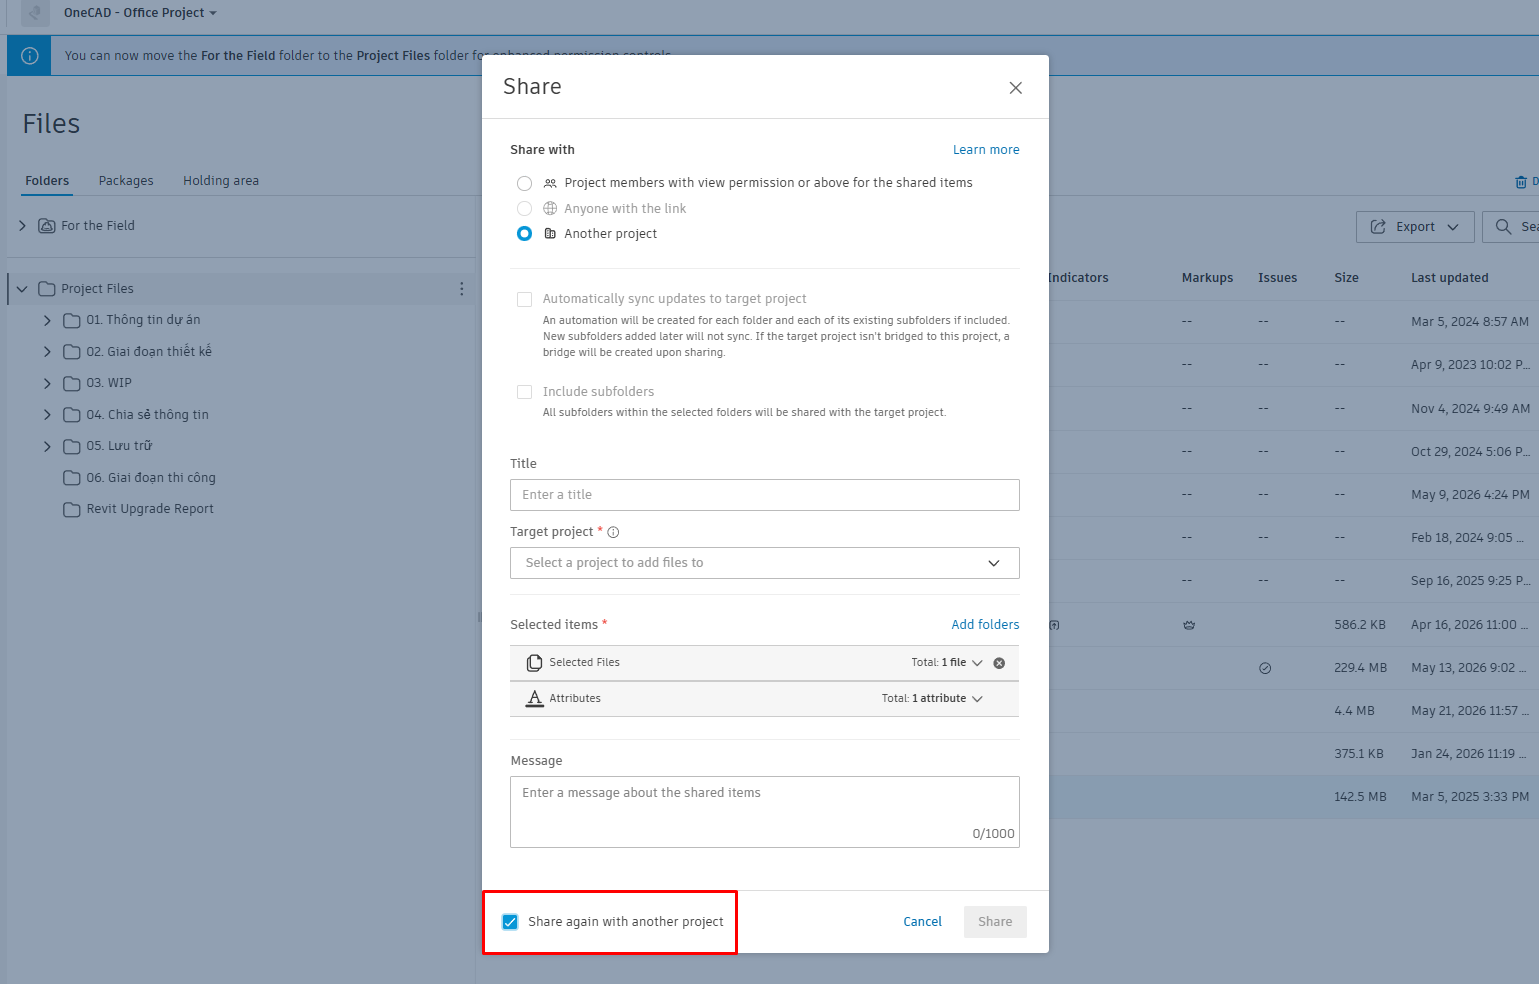Expand the For the Field folder
1539x984 pixels.
tap(22, 226)
